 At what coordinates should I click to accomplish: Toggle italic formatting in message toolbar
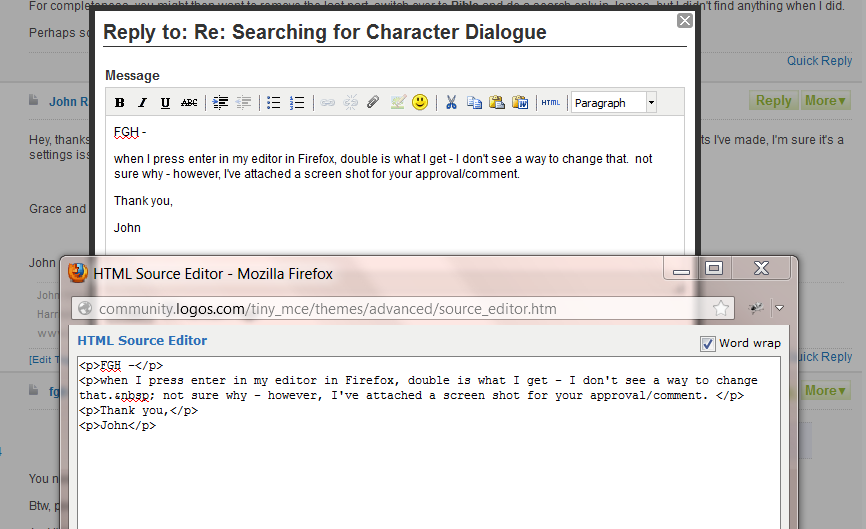click(x=142, y=103)
